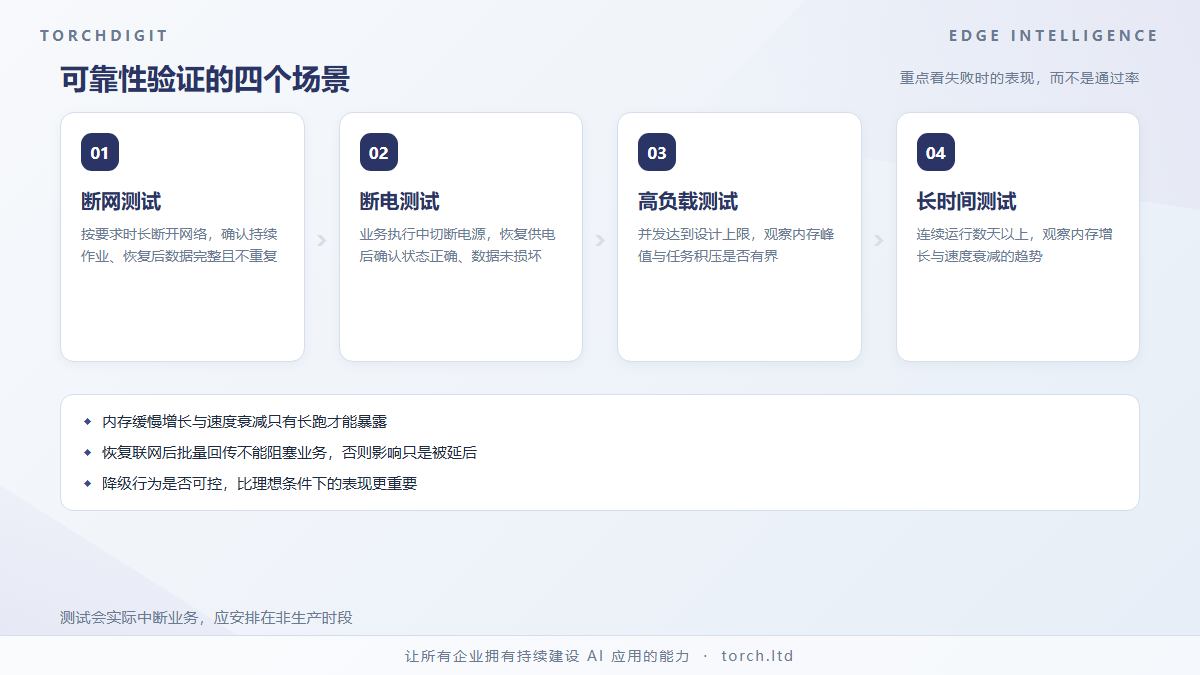Click the description text under 断网测试
Screen dimensions: 1200x675
pyautogui.click(x=180, y=245)
